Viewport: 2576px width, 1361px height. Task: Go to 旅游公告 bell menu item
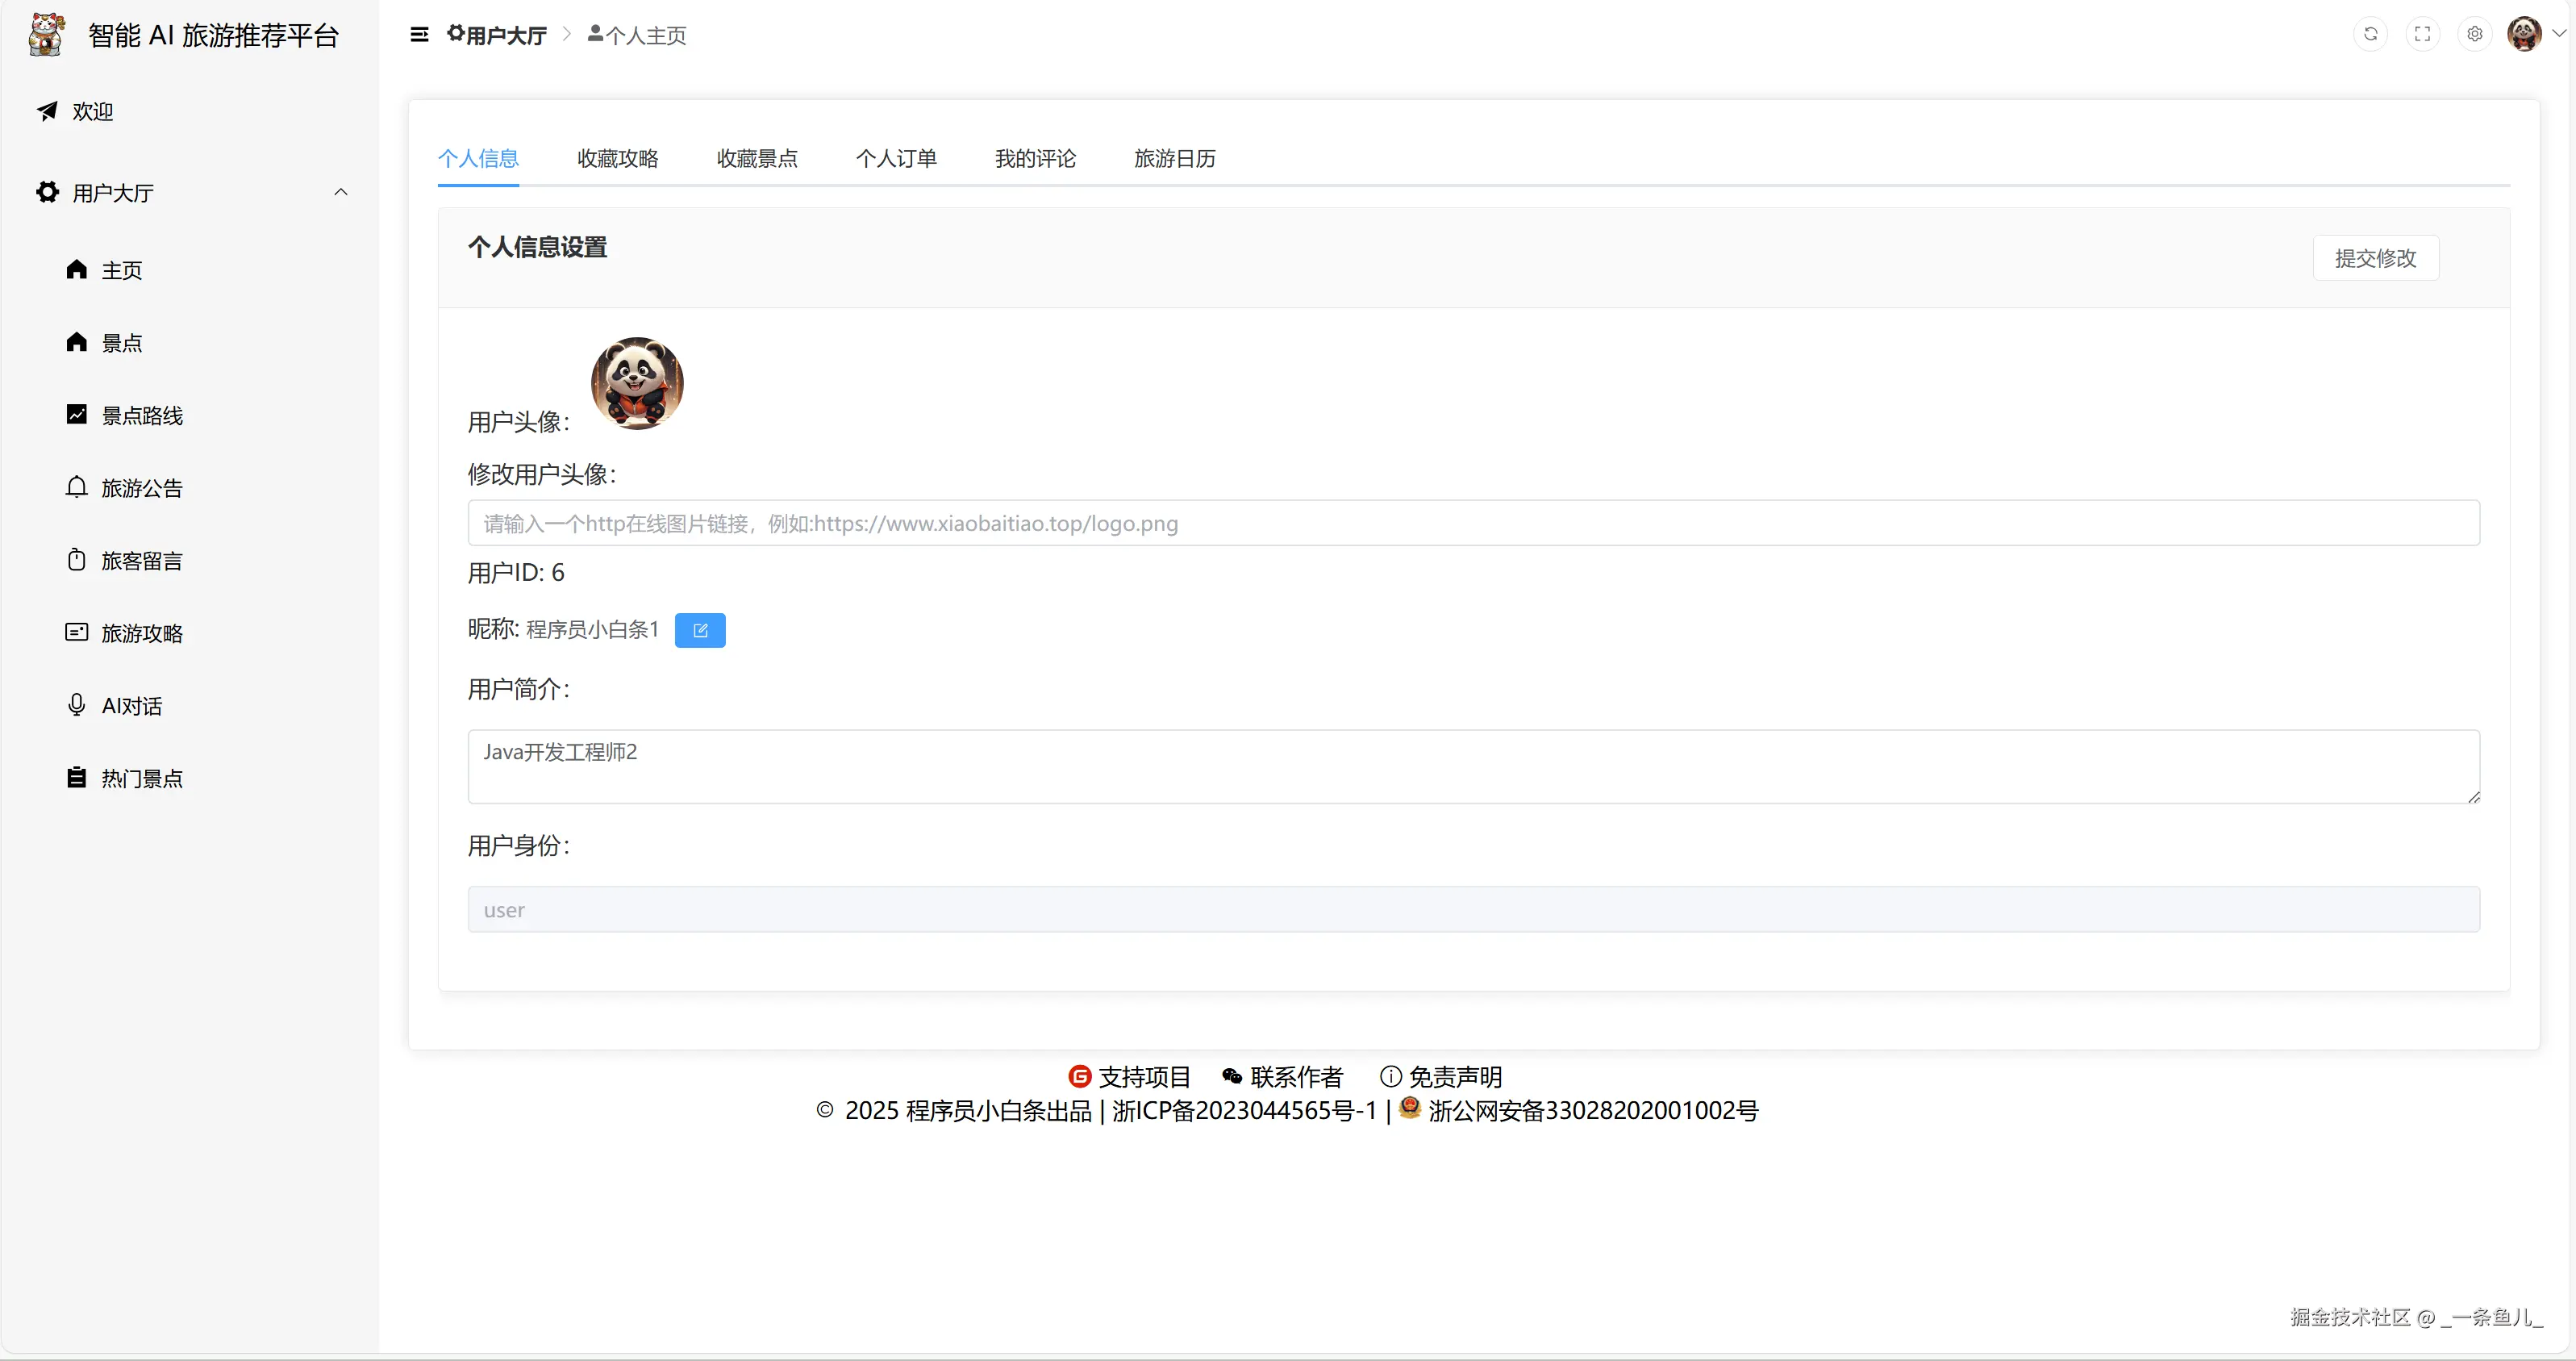(x=140, y=488)
